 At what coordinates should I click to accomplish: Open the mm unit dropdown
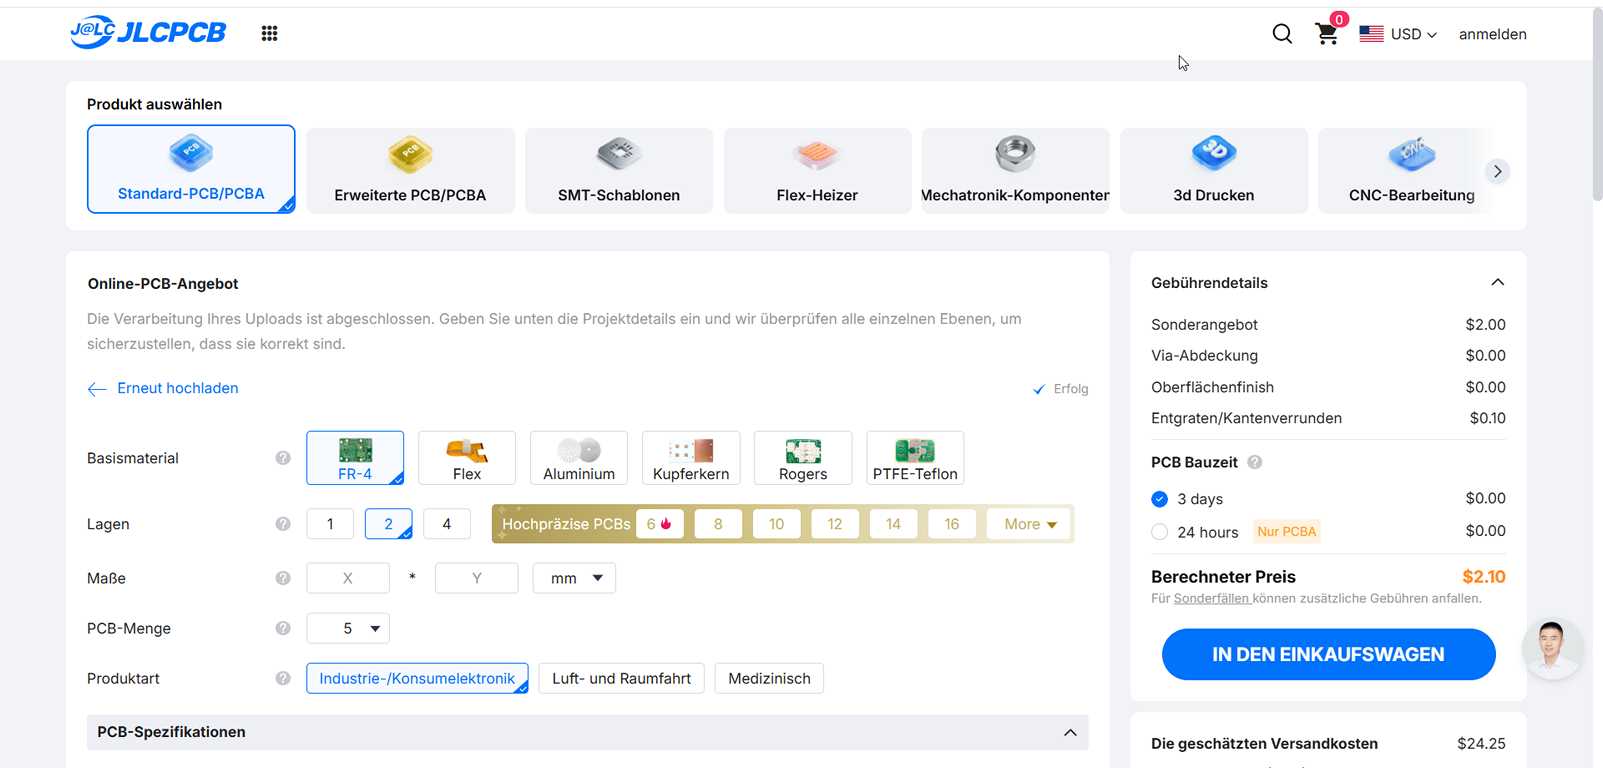coord(574,578)
